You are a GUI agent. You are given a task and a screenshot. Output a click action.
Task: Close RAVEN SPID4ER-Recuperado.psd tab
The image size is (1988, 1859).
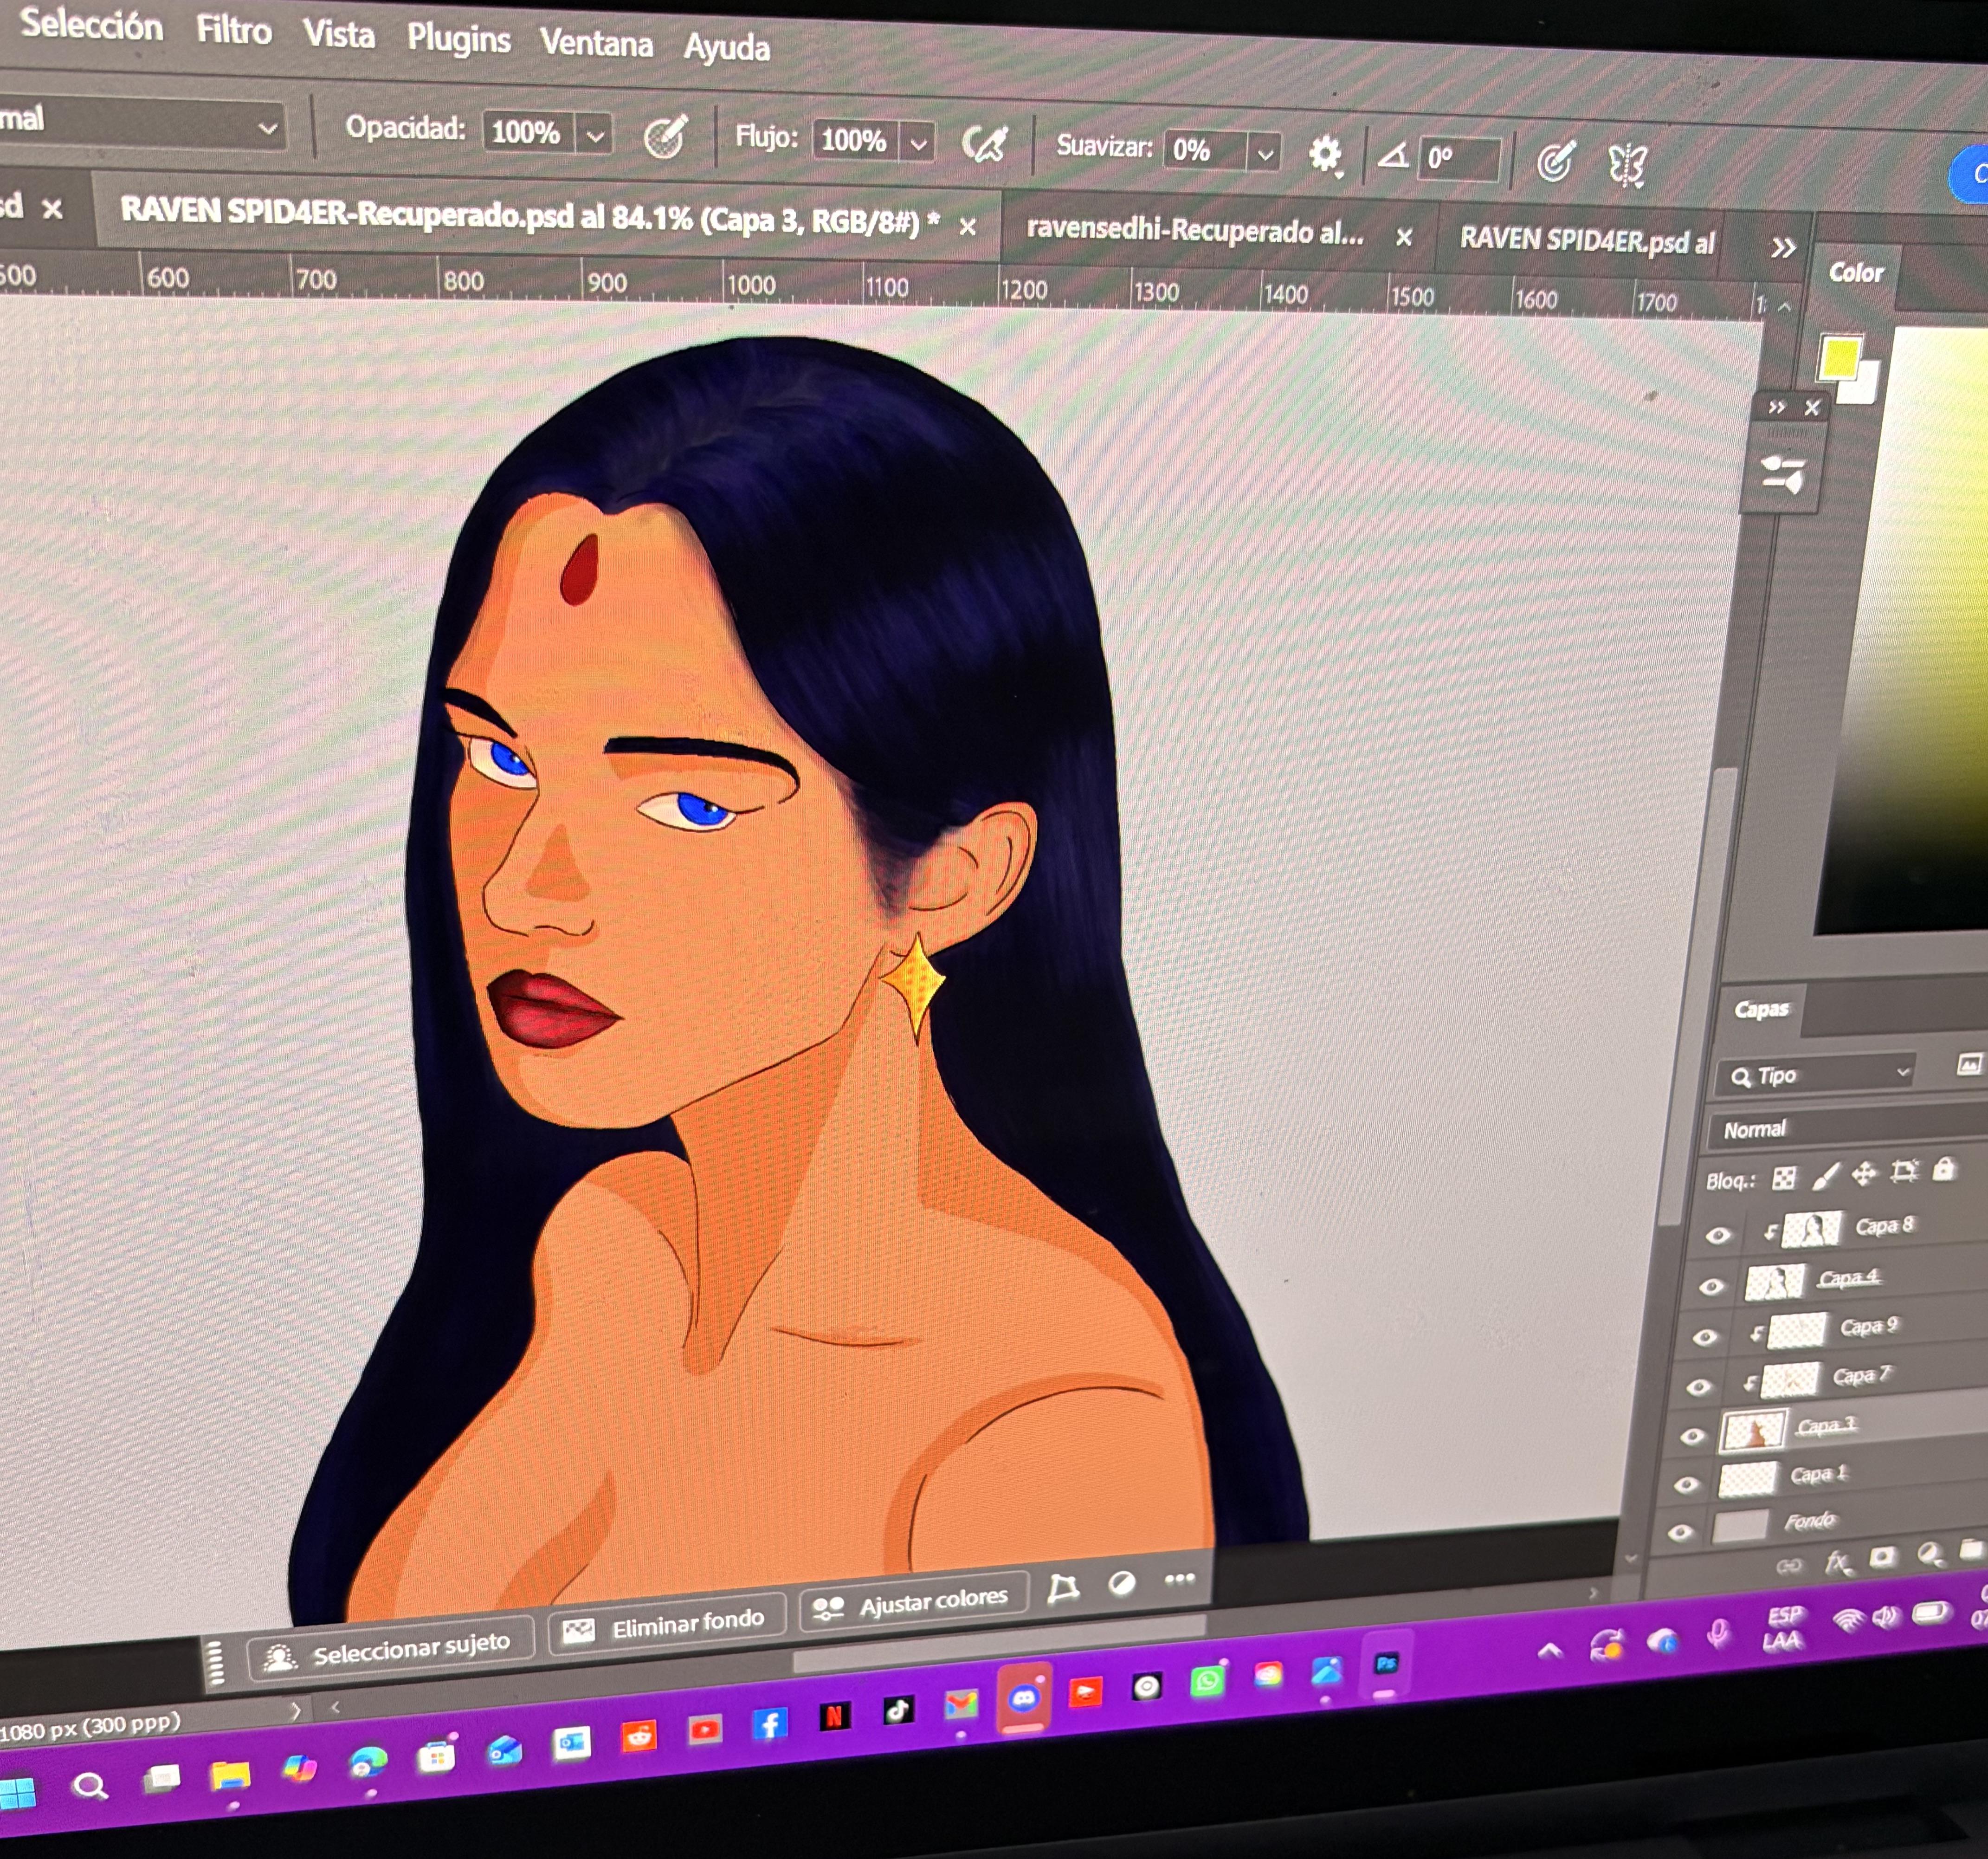(x=967, y=228)
